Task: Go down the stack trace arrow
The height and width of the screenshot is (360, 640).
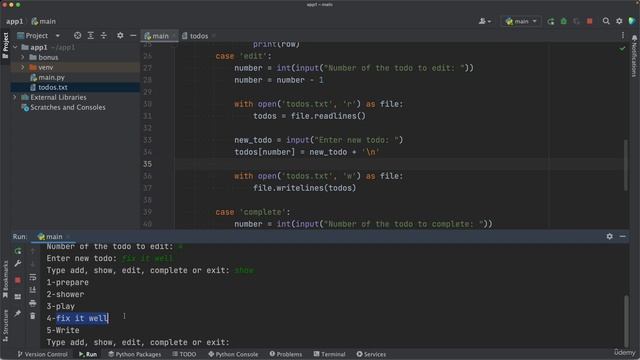Action: (x=33, y=264)
